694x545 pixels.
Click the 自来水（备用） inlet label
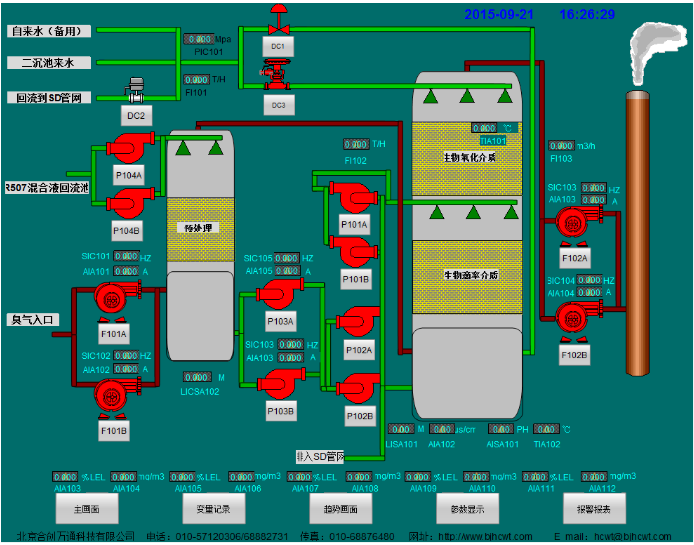point(49,31)
